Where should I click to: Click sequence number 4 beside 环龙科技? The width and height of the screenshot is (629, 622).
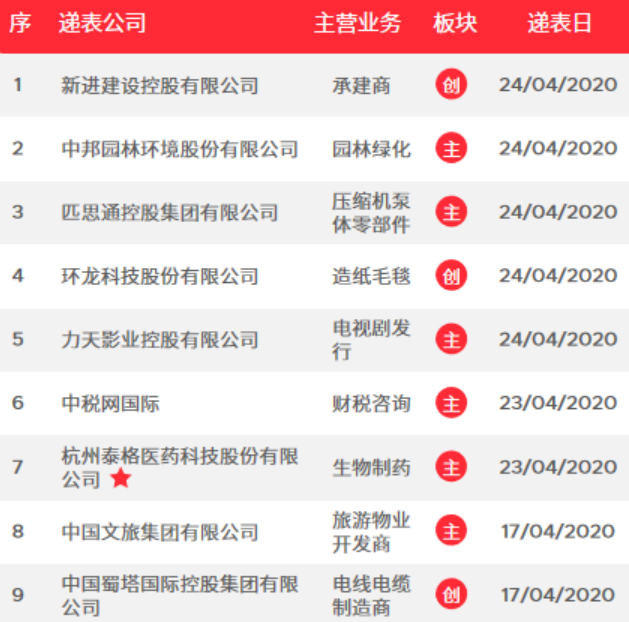click(18, 276)
